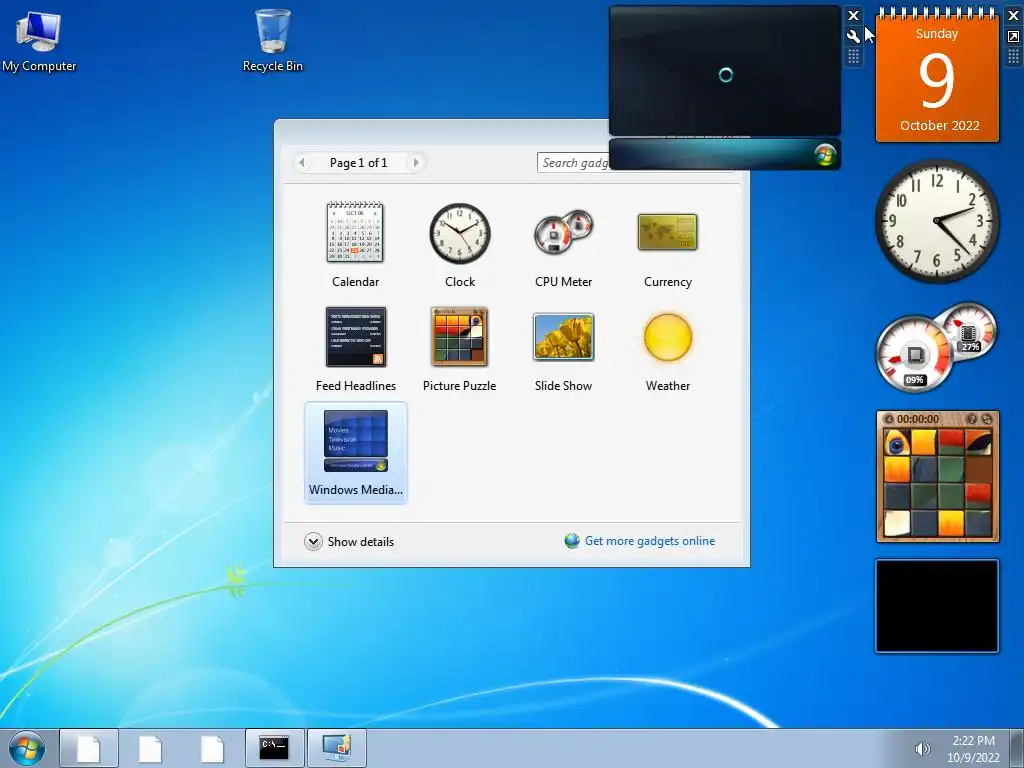Click the 00:00:00 puzzle timer text
Image resolution: width=1024 pixels, height=768 pixels.
[918, 419]
